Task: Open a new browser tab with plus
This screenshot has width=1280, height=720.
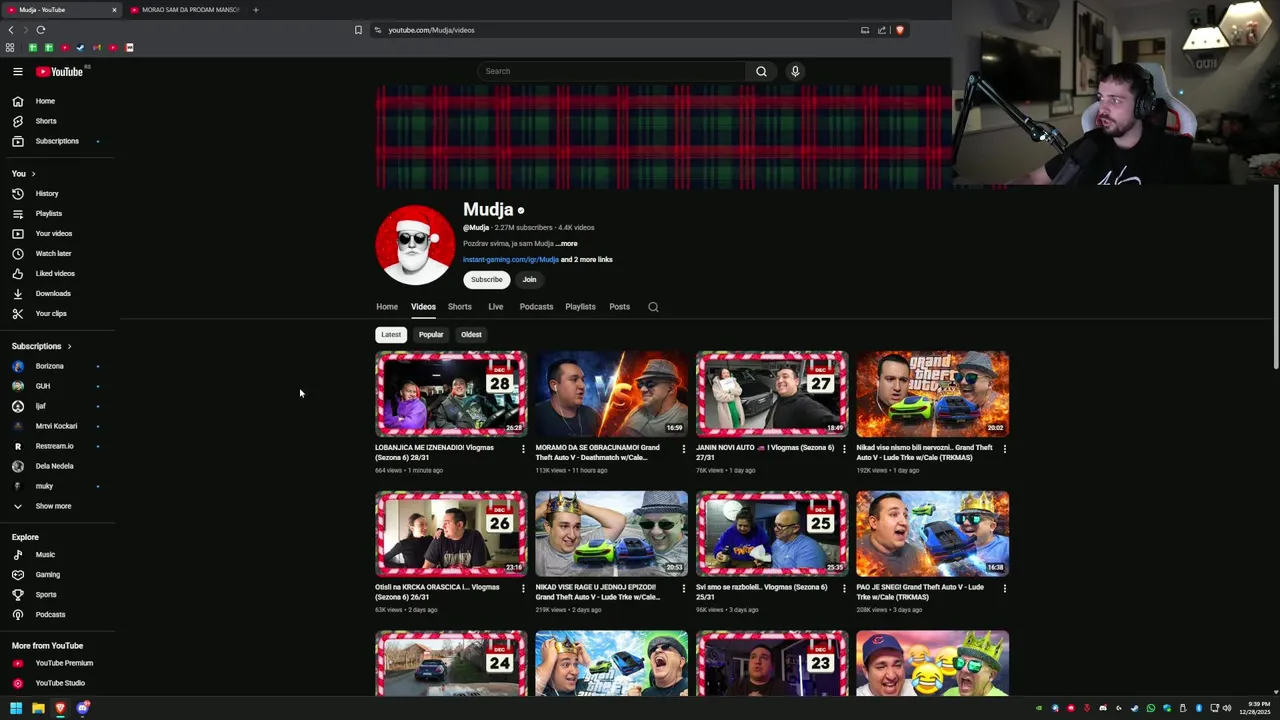Action: pos(255,10)
